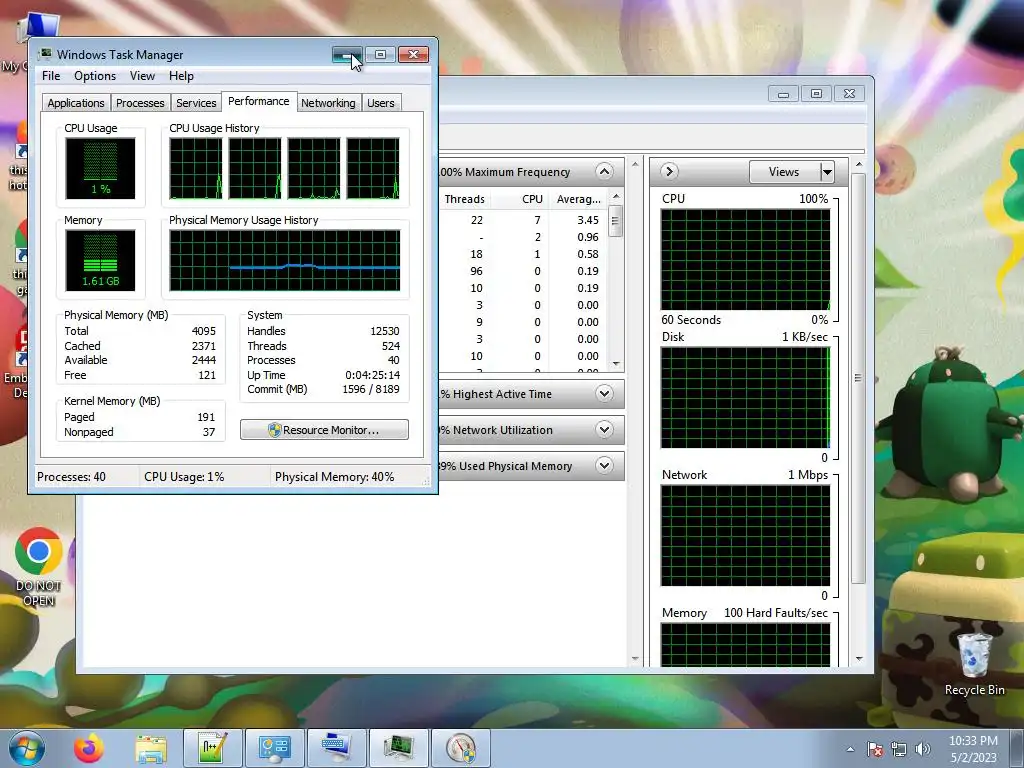Viewport: 1024px width, 768px height.
Task: Show hidden system tray icons
Action: pos(850,750)
